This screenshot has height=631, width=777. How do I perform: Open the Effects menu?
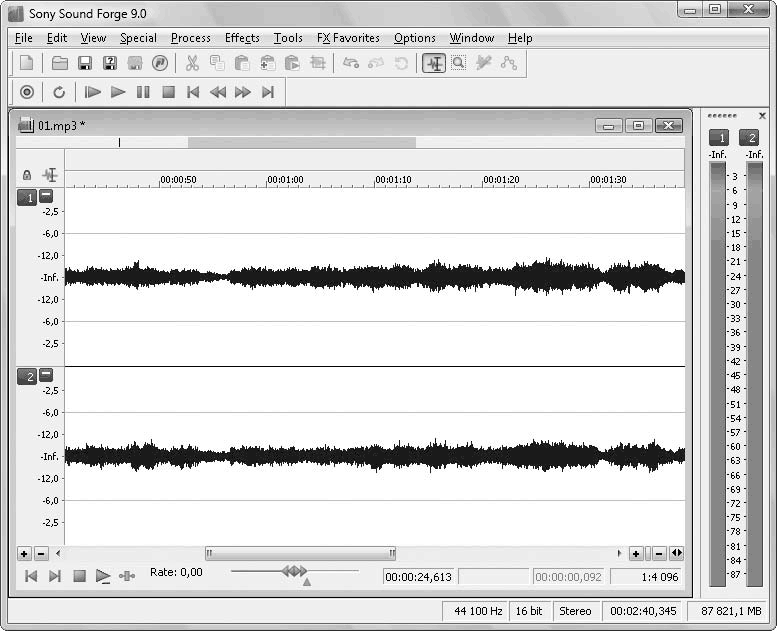click(x=242, y=38)
